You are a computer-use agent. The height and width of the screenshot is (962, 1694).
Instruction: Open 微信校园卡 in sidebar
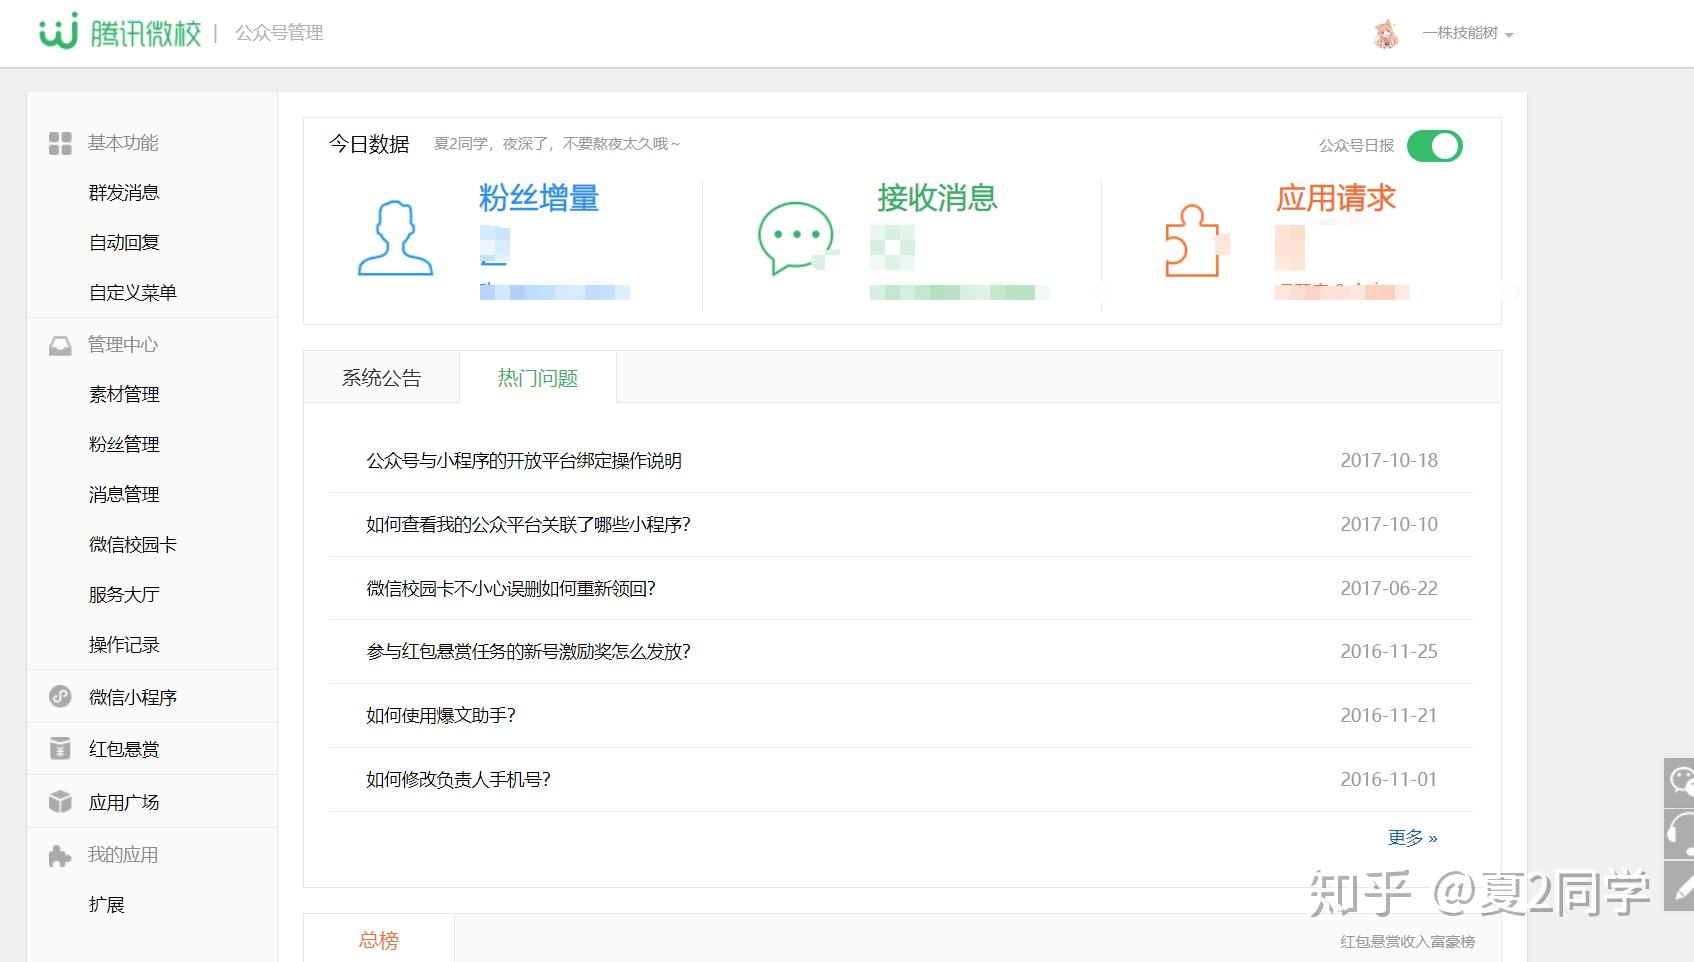click(132, 544)
